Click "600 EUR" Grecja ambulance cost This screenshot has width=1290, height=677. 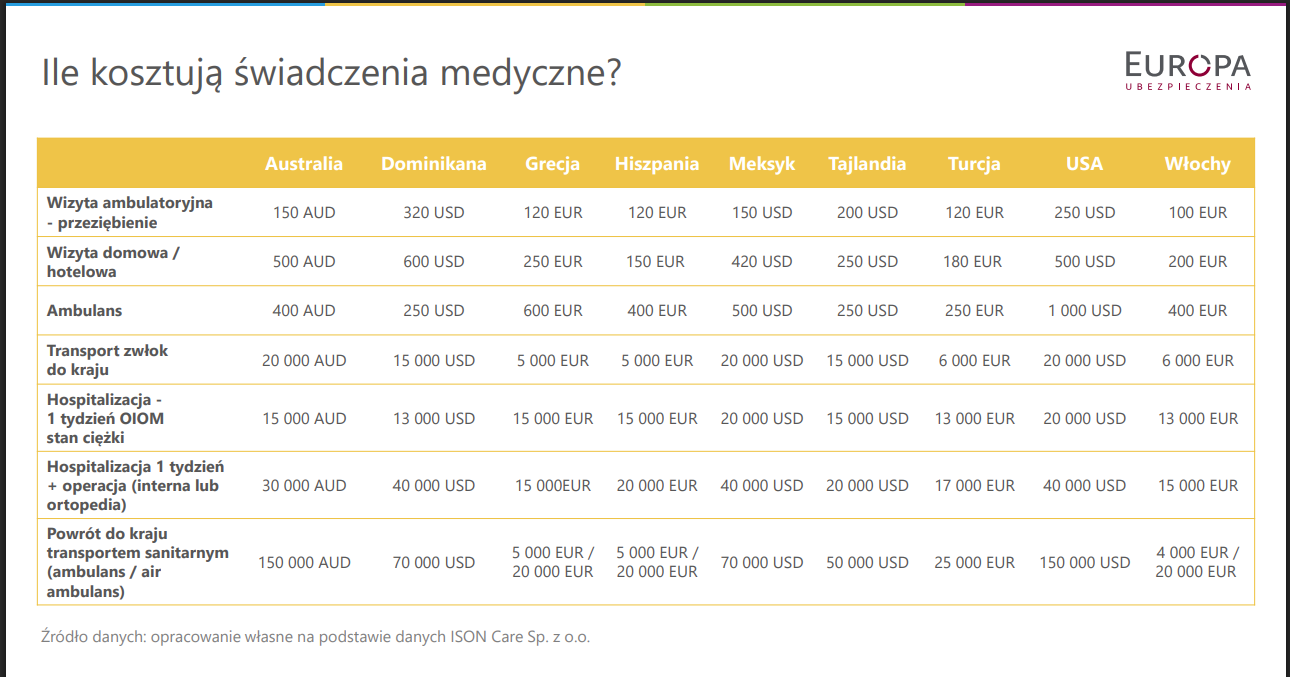point(553,310)
